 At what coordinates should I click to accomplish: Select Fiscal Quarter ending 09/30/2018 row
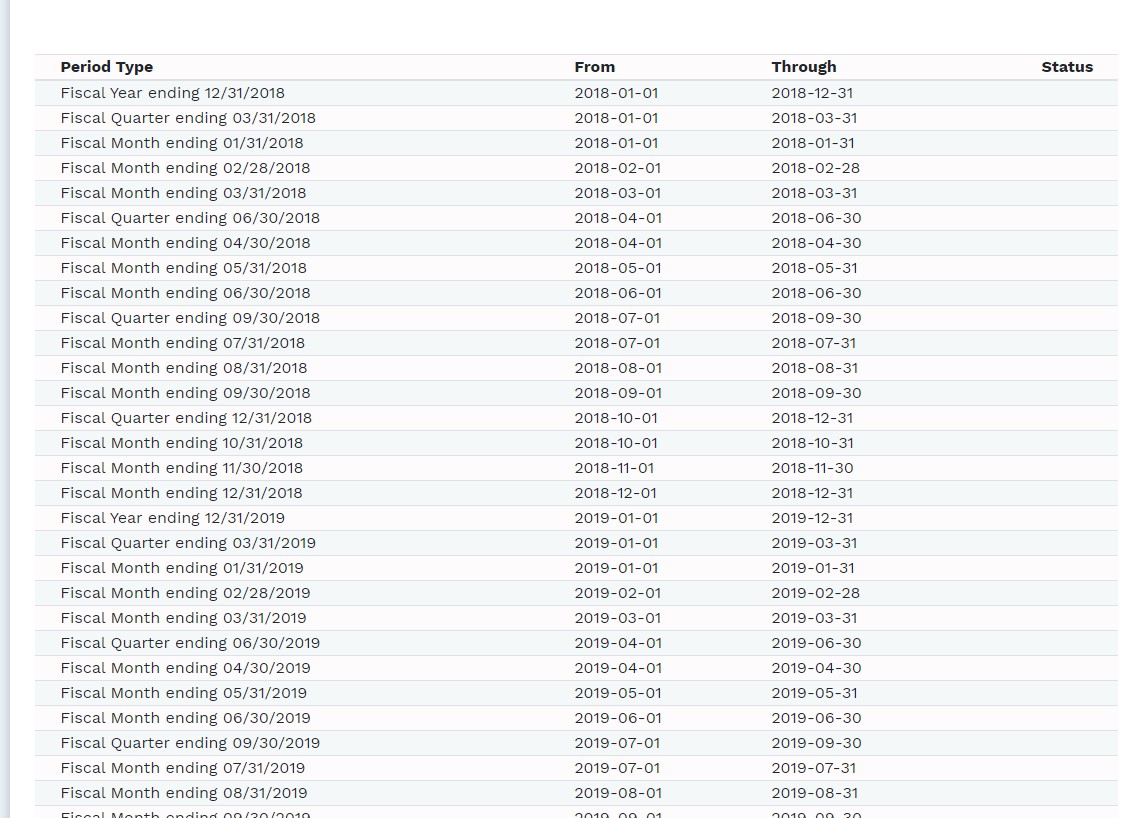coord(190,318)
